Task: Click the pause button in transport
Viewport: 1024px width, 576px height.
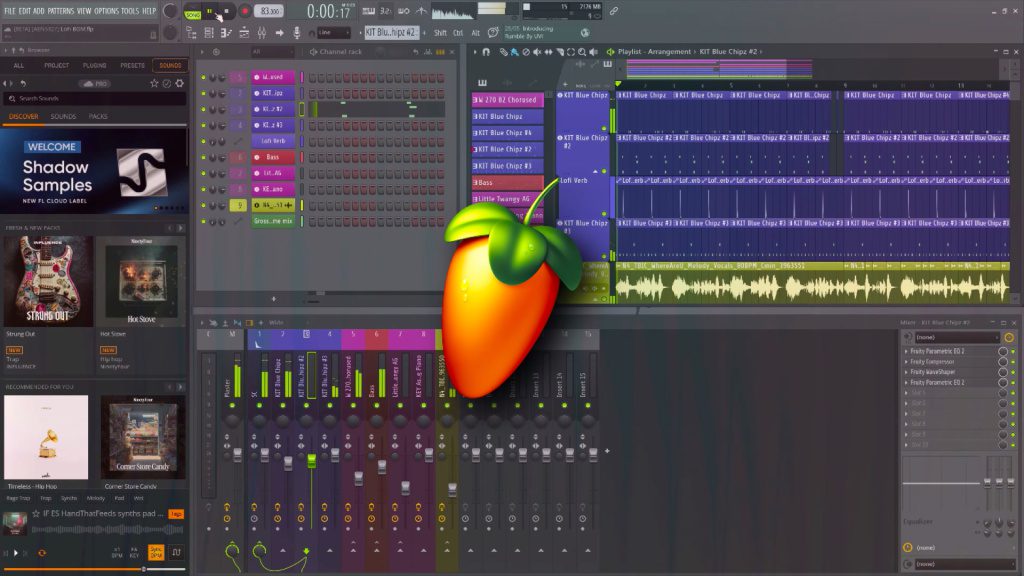Action: (x=210, y=11)
